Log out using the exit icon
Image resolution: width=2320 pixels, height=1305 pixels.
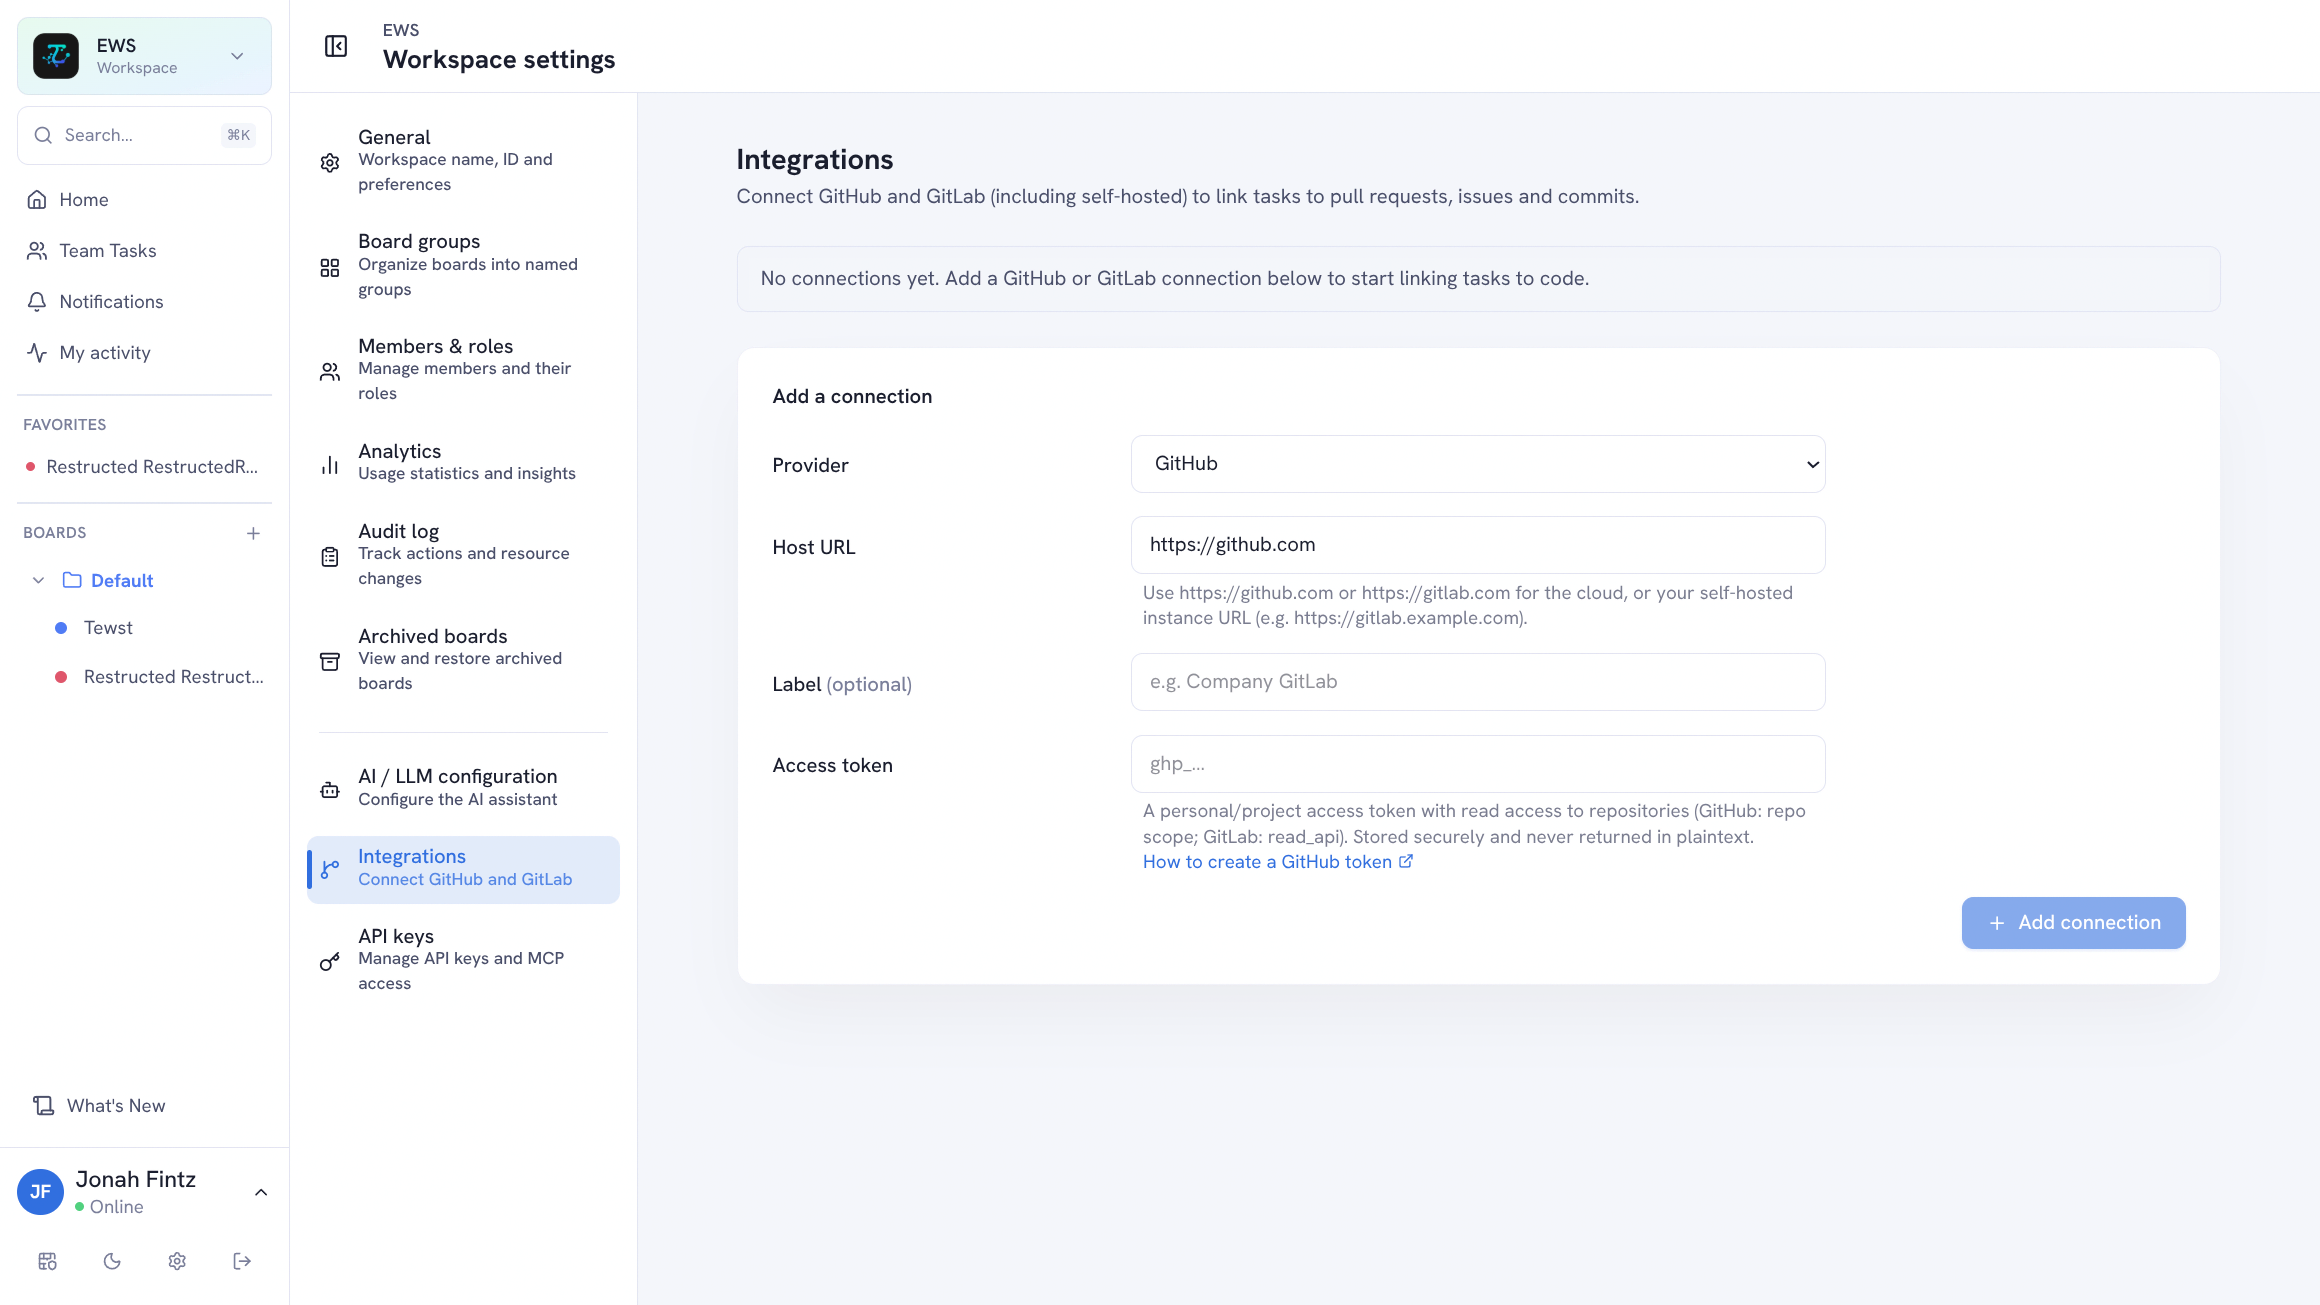(x=242, y=1261)
